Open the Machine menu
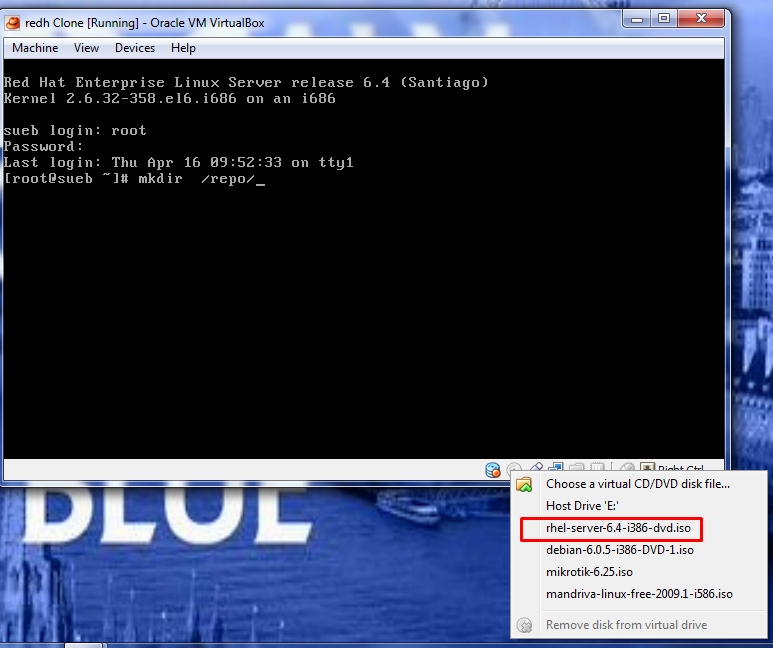The image size is (773, 648). [35, 48]
